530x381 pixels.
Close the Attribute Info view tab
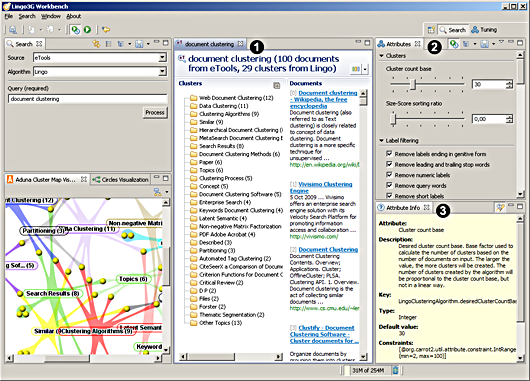coord(427,207)
